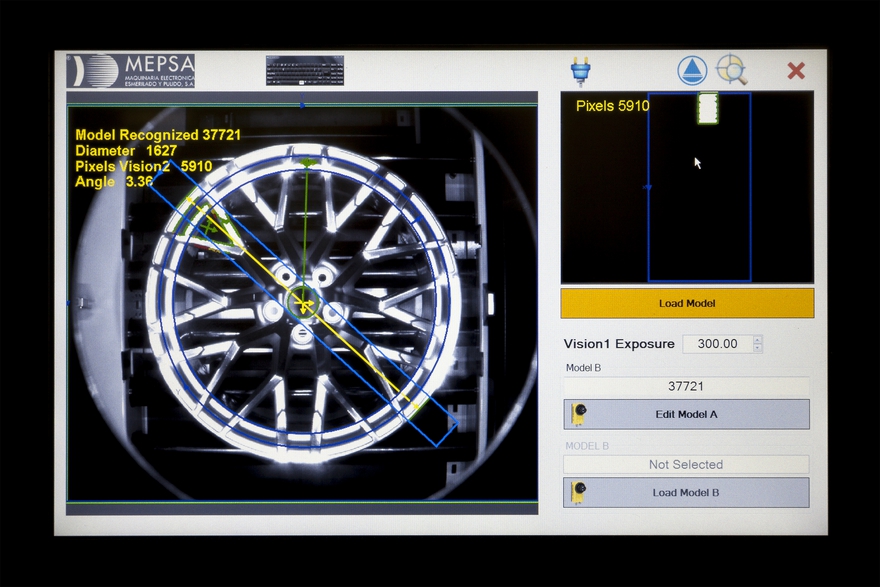The image size is (880, 587).
Task: Click the white tooth shape in Vision2 preview
Action: tap(708, 108)
